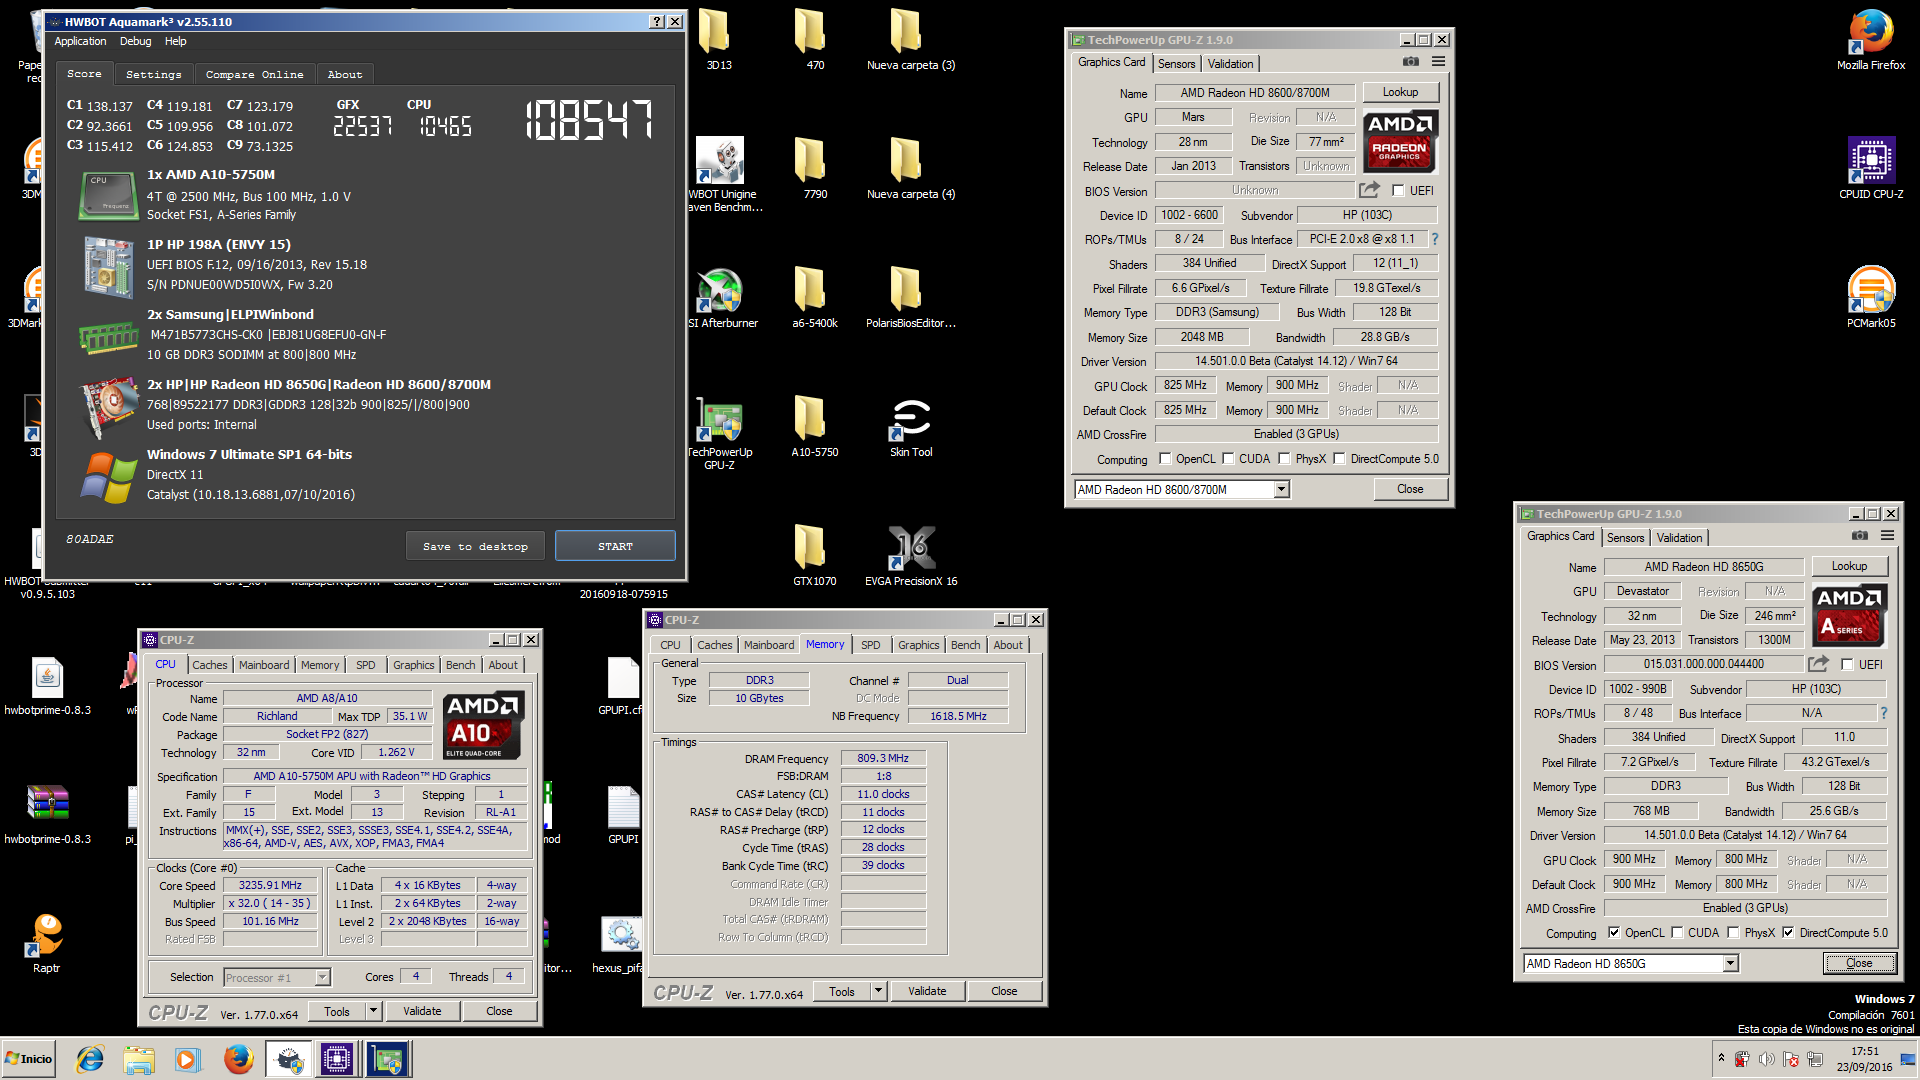This screenshot has height=1080, width=1920.
Task: Toggle OpenCL checkbox in top GPU-Z
Action: pos(1164,459)
